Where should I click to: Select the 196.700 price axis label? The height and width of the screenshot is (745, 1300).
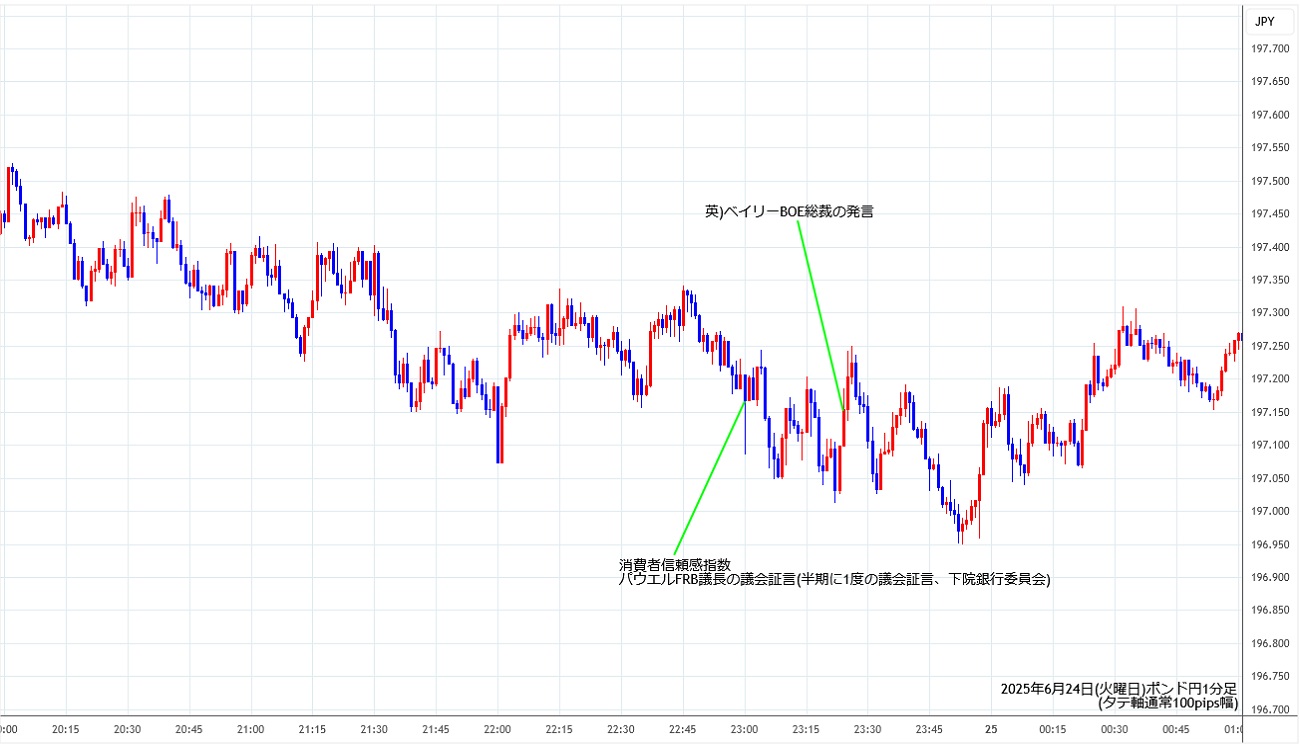click(1270, 709)
